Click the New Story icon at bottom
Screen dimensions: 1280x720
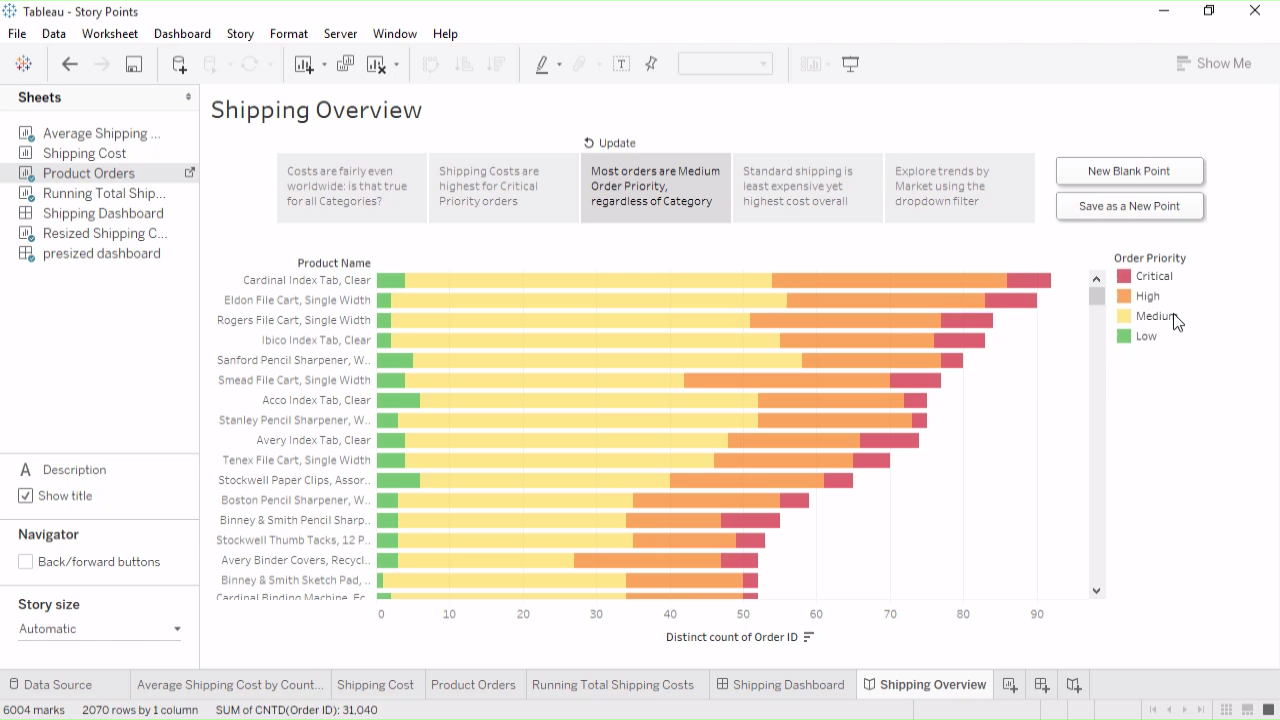pos(1073,685)
